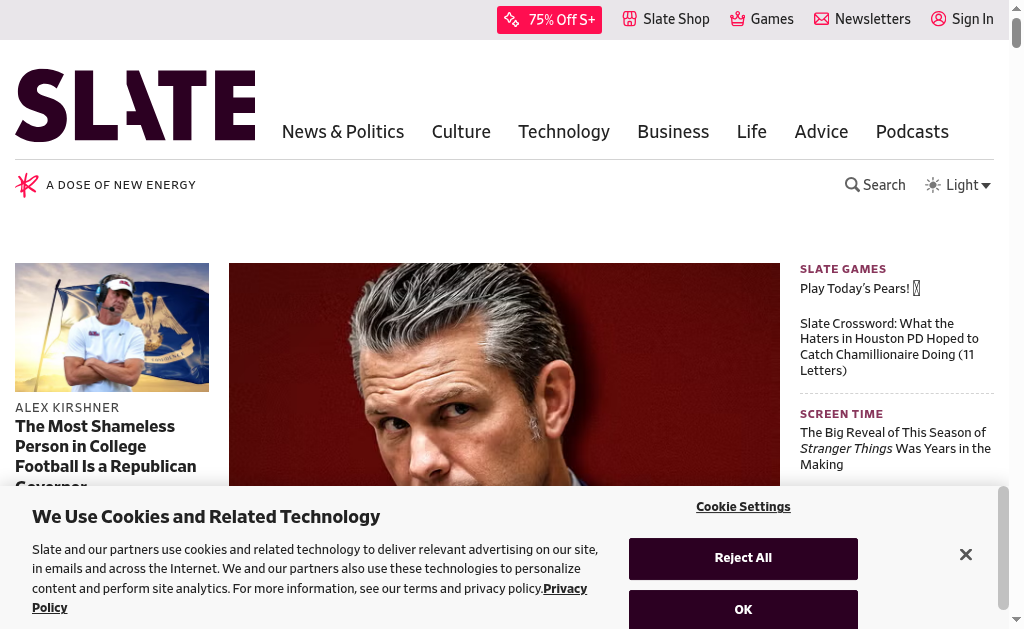This screenshot has width=1024, height=629.
Task: Click the Sign In user icon
Action: pyautogui.click(x=938, y=19)
